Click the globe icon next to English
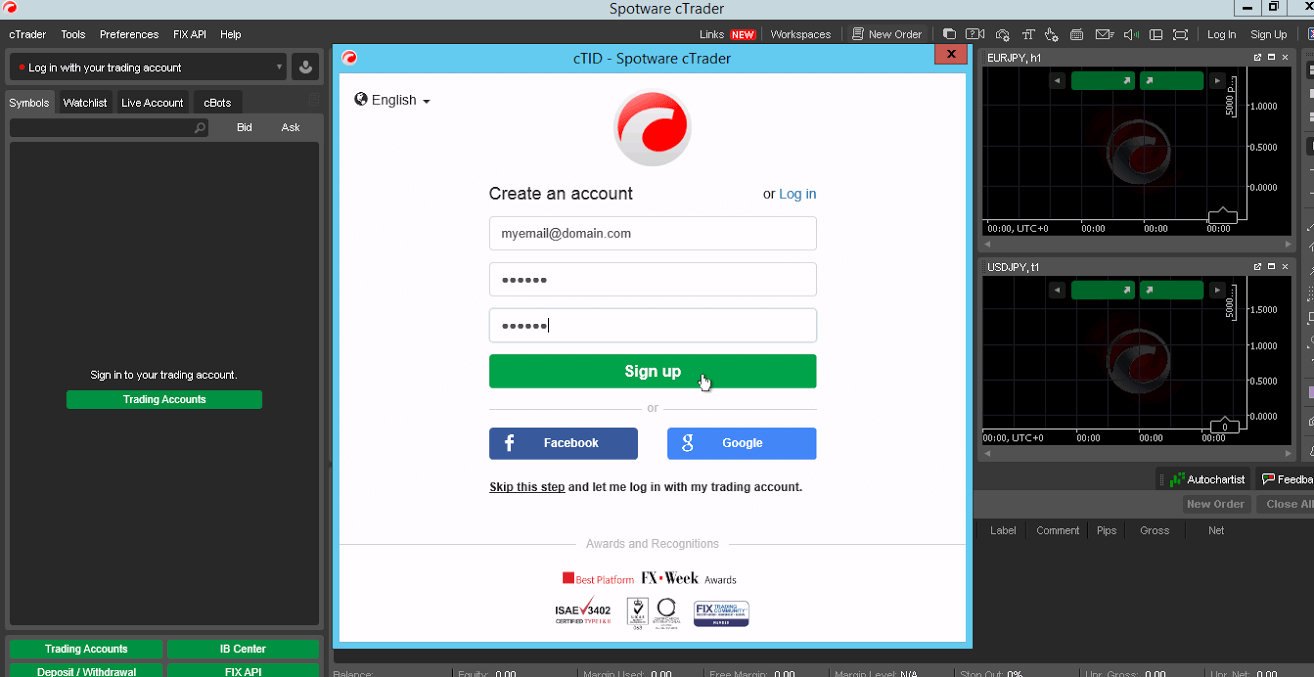The image size is (1314, 677). pos(361,100)
